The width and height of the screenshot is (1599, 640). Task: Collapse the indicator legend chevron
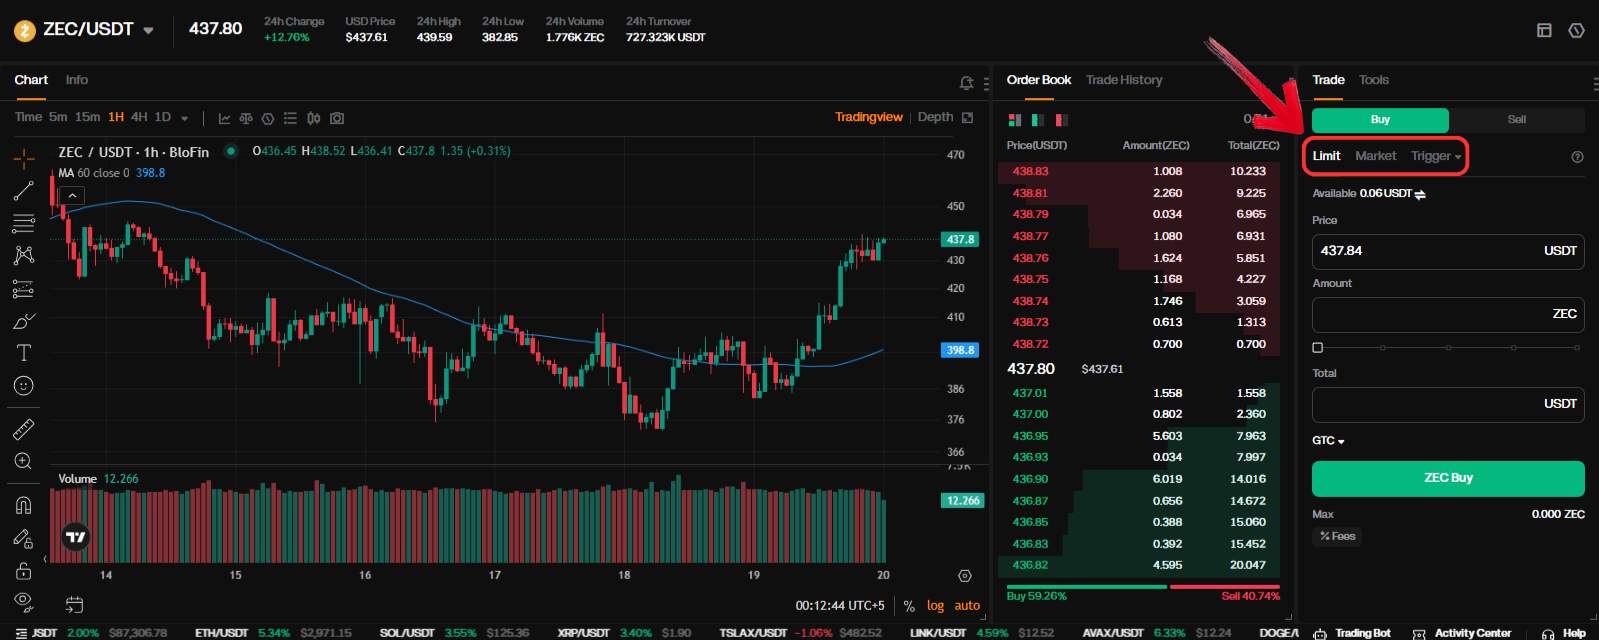pos(73,195)
